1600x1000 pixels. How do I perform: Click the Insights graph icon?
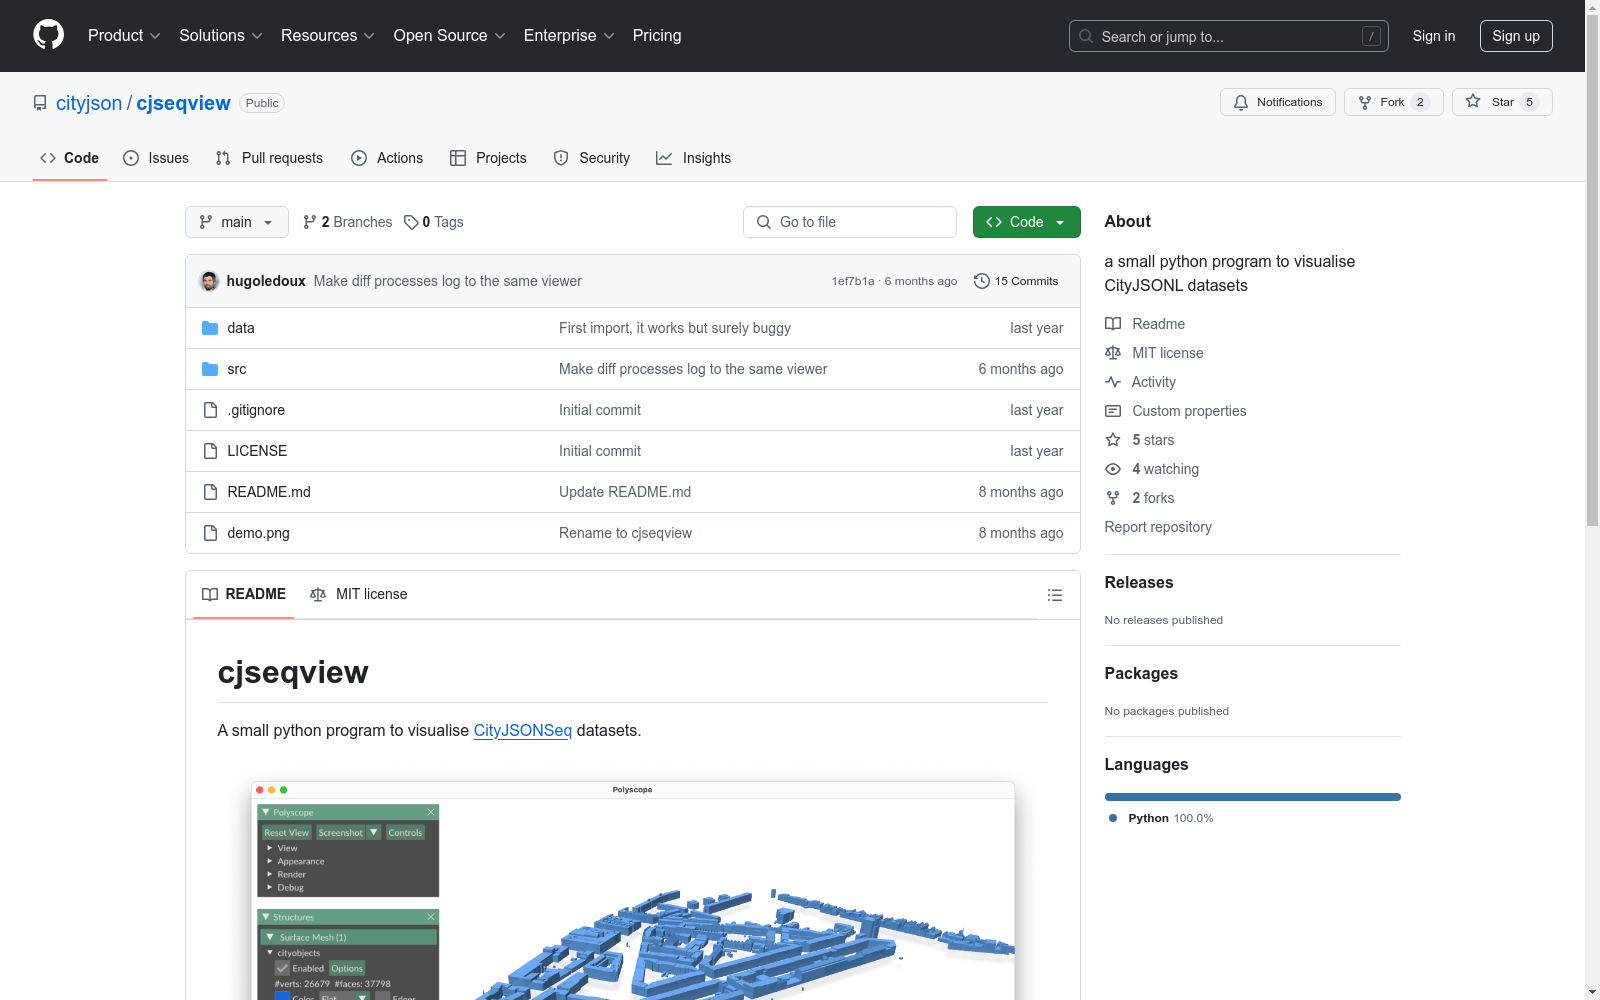pyautogui.click(x=664, y=158)
